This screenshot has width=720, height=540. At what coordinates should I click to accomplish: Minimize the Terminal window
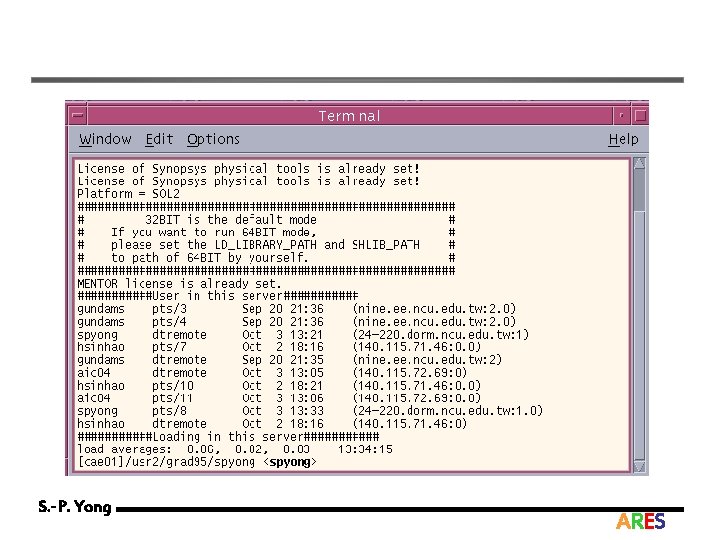(x=621, y=116)
